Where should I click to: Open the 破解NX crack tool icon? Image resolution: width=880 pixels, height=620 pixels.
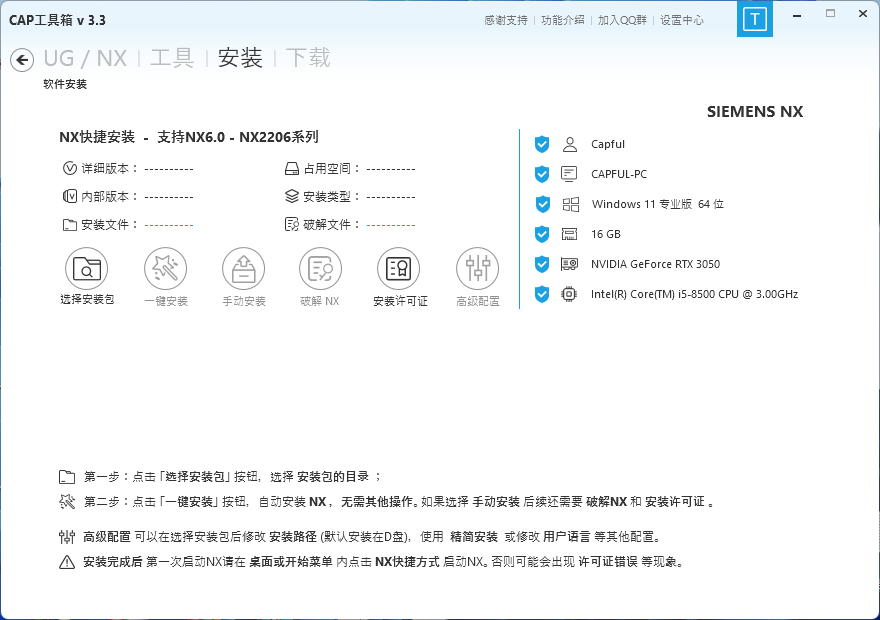(x=321, y=268)
